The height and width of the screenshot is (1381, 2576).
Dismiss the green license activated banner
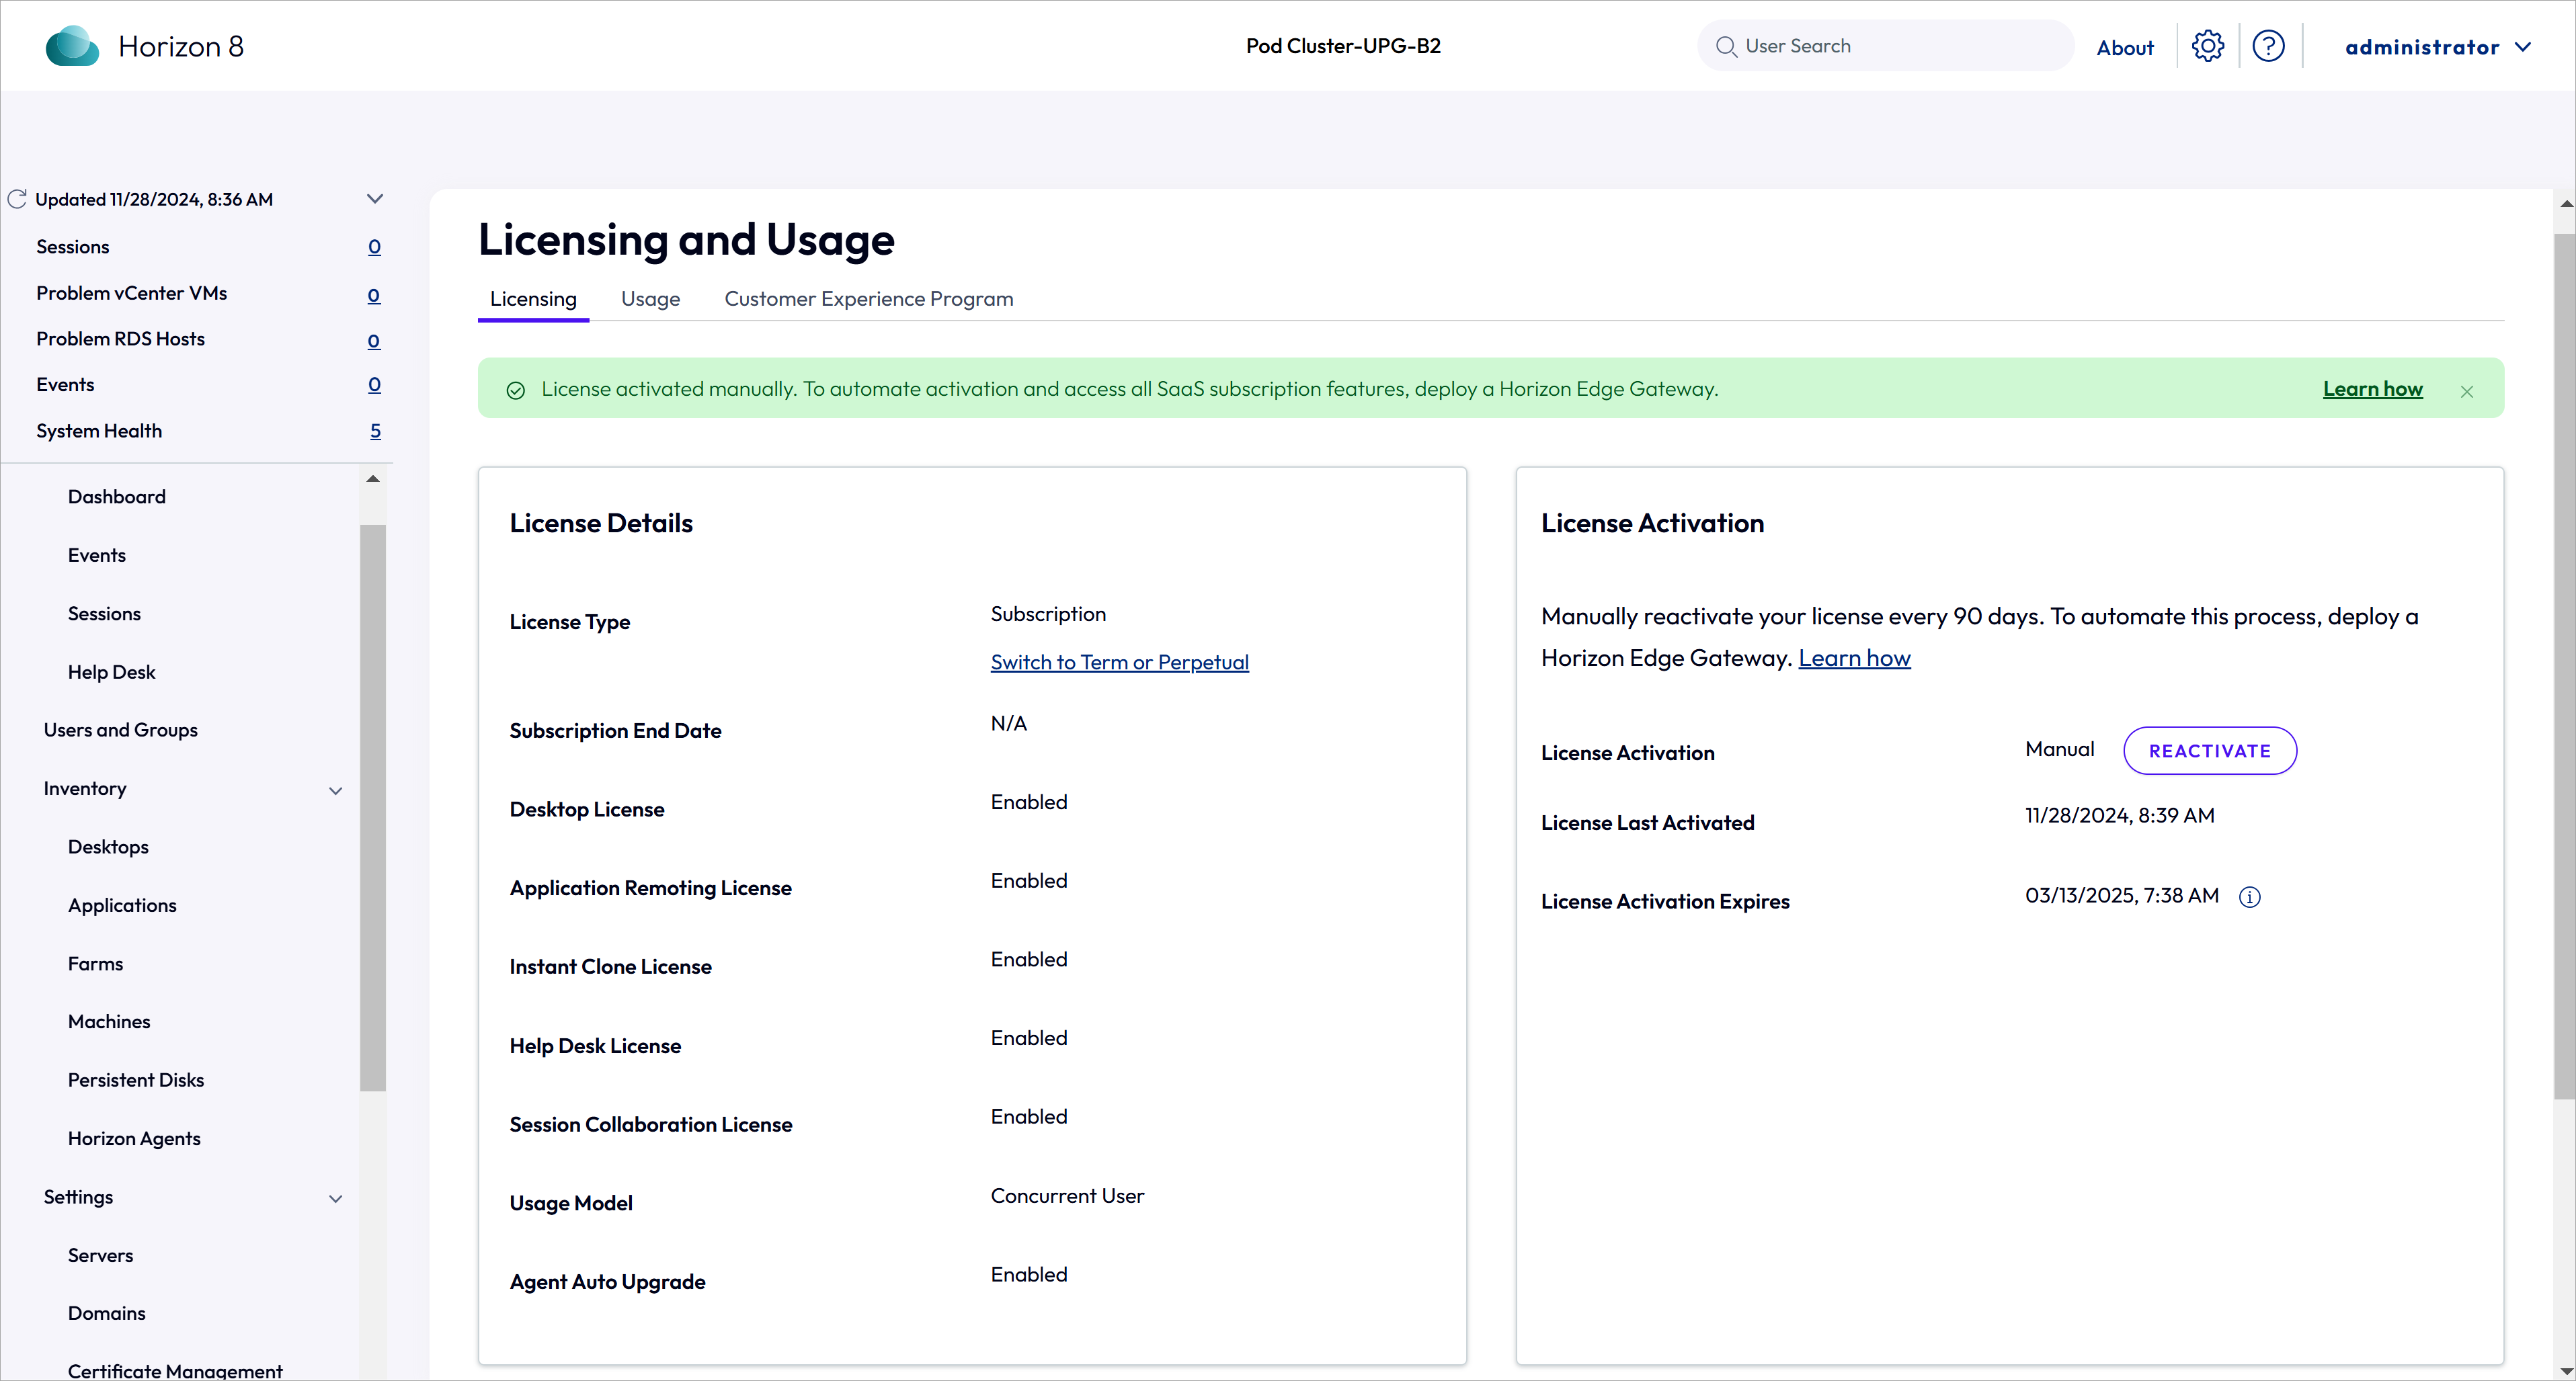(2467, 391)
